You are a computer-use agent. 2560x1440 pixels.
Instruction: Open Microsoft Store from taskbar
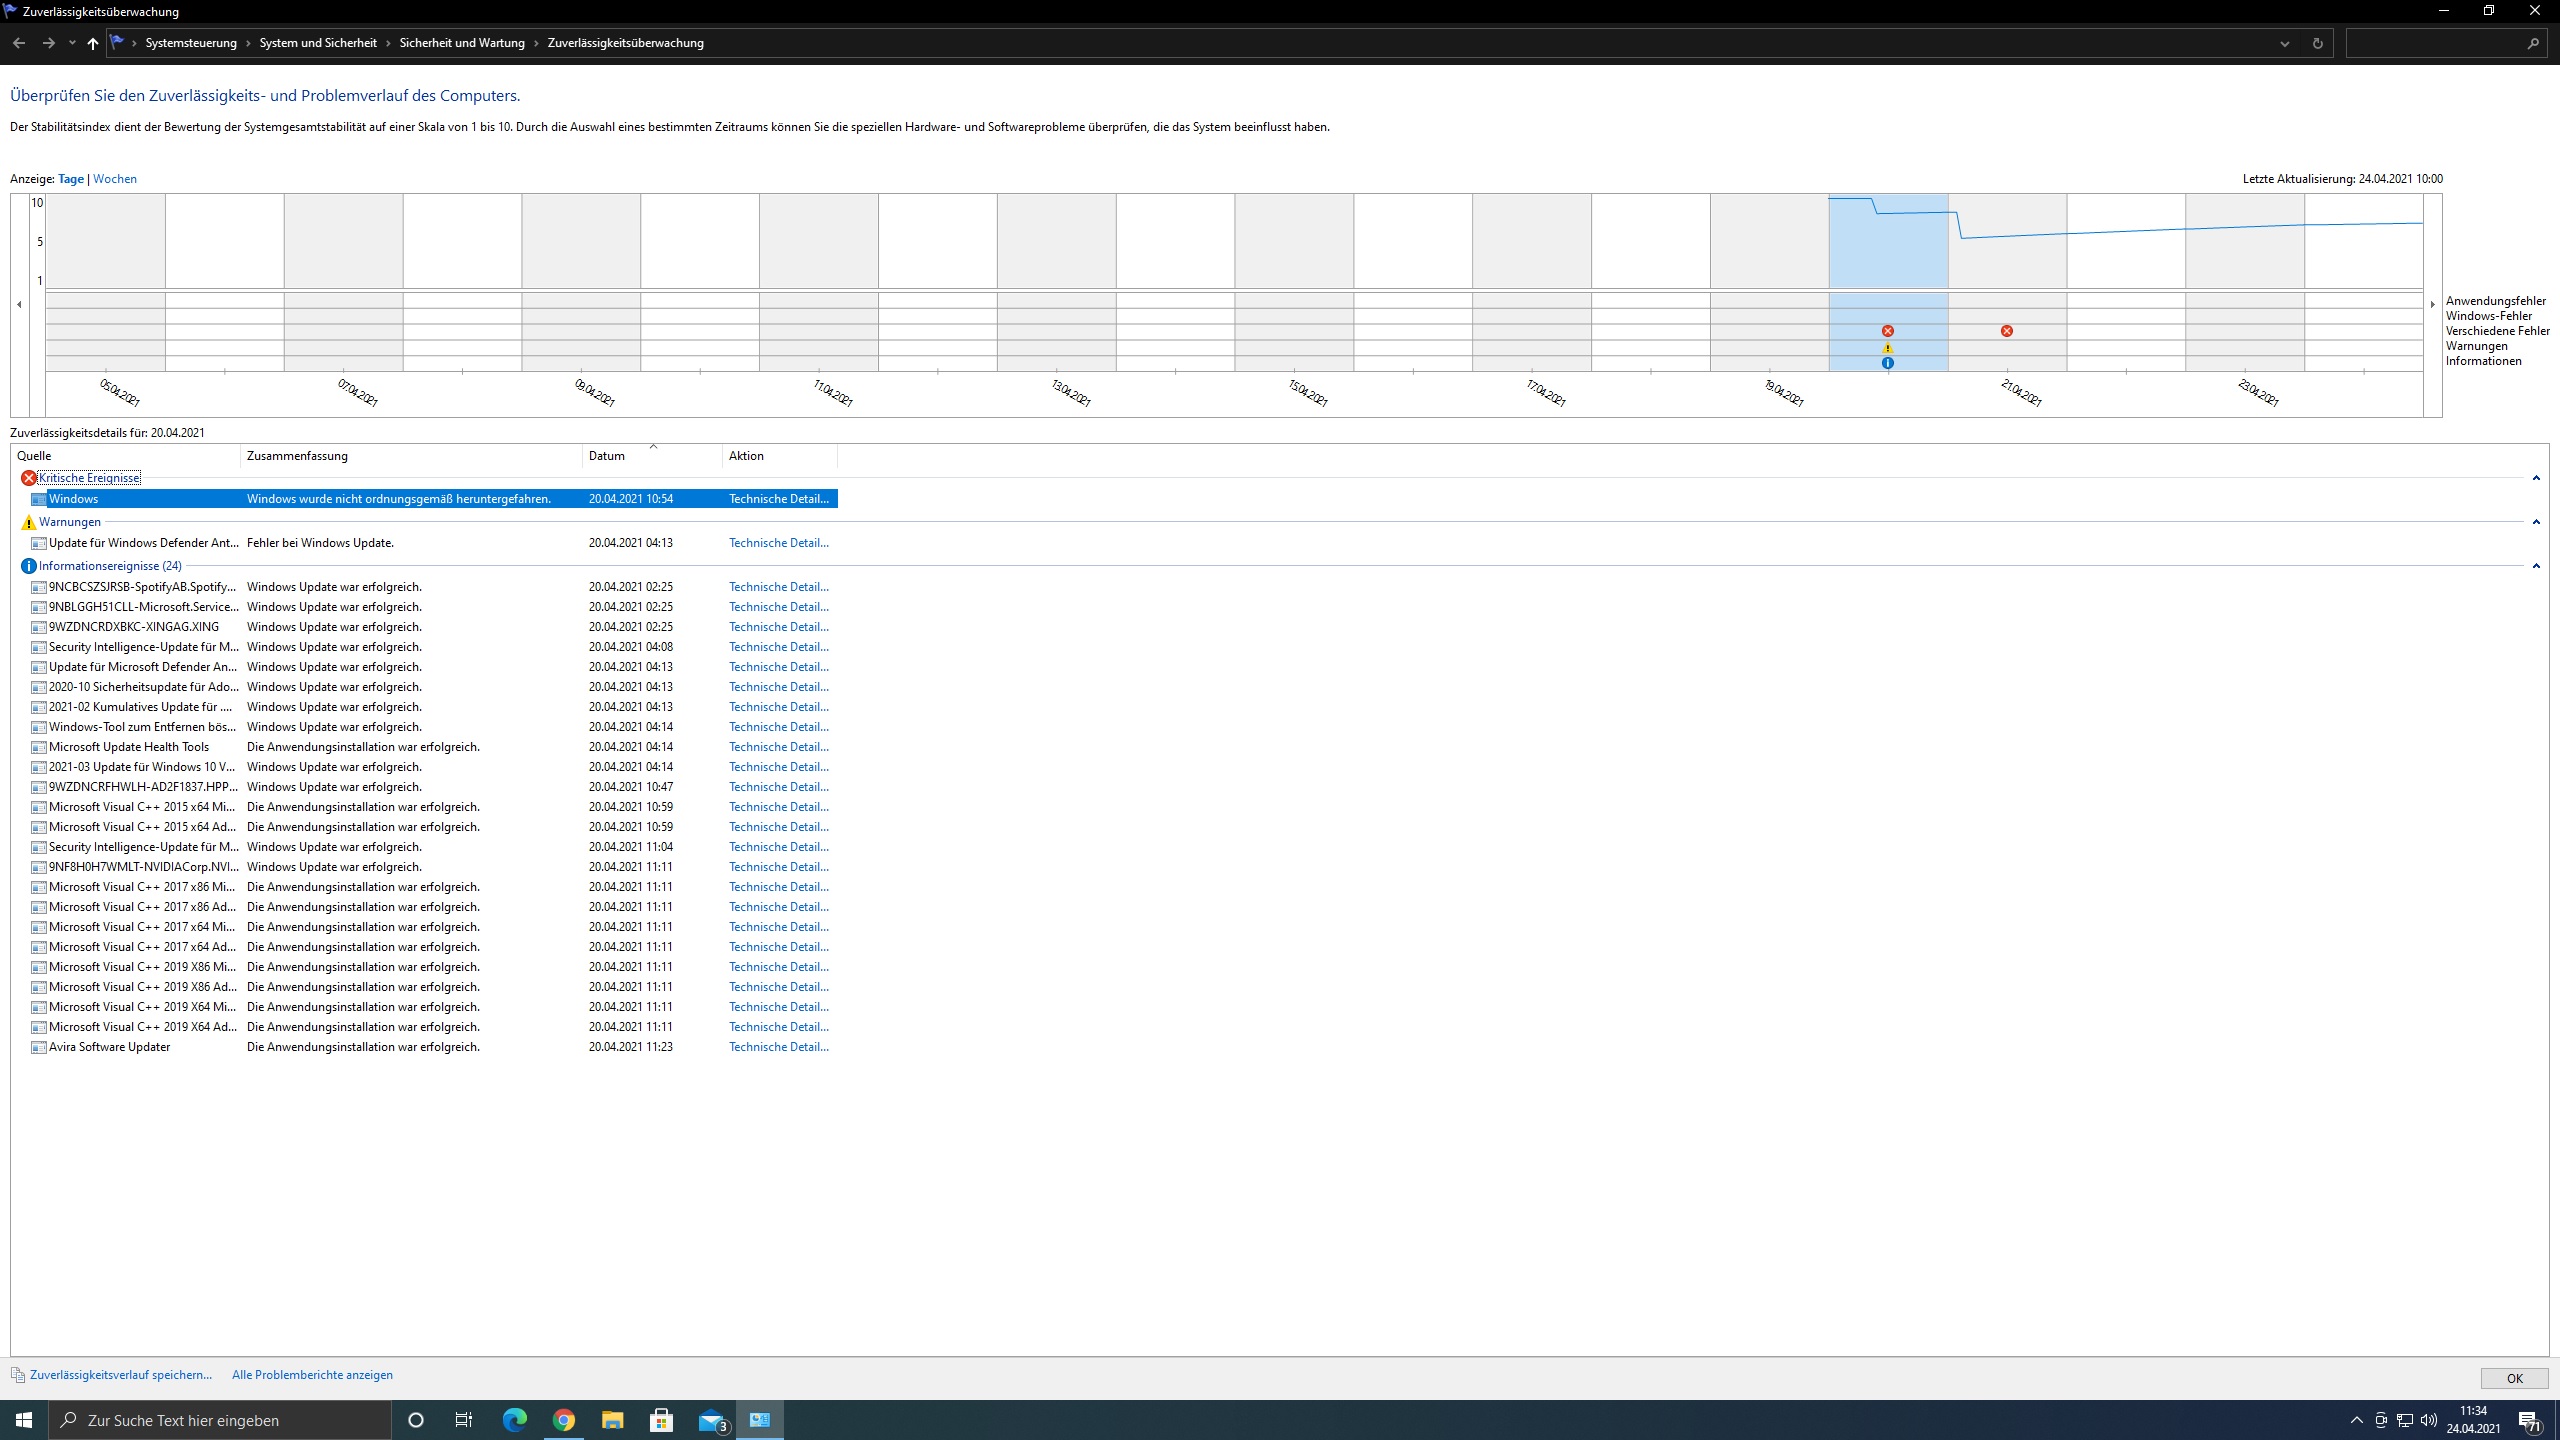click(x=661, y=1420)
